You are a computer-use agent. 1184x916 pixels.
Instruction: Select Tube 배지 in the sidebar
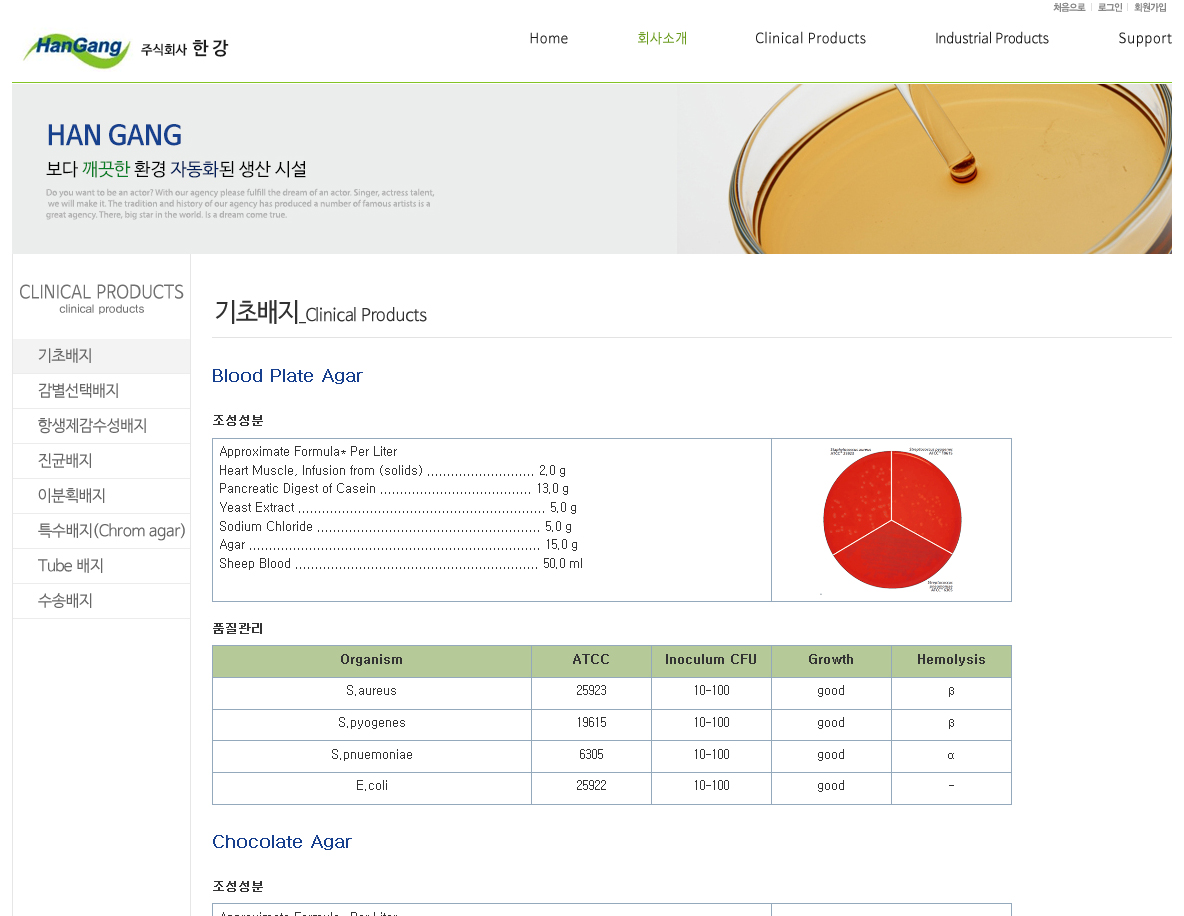101,566
